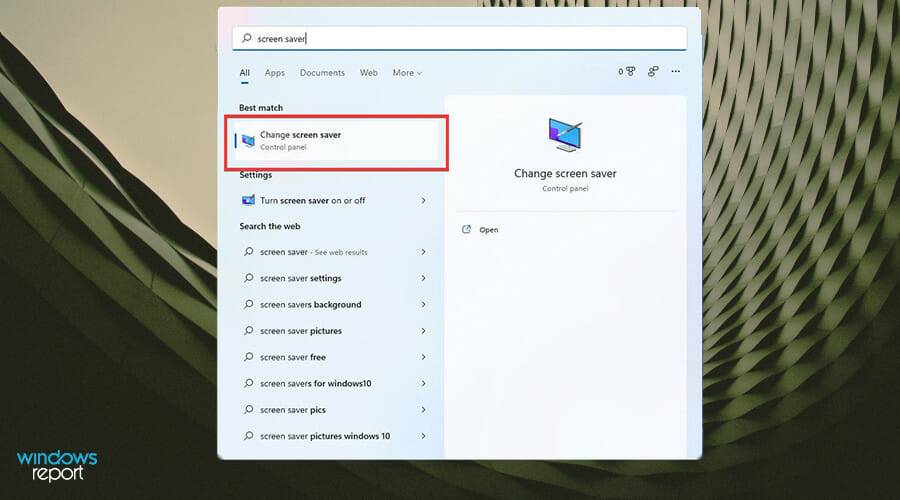Screen dimensions: 900x500
Task: Click Change screen saver title in preview pane
Action: click(565, 173)
